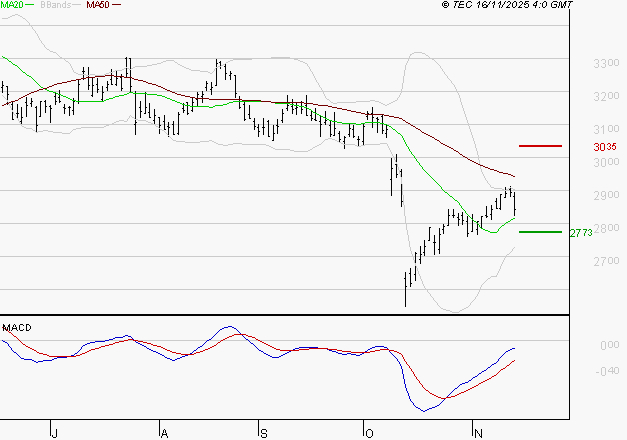Viewport: 627px width, 440px height.
Task: Click the BBands legend label
Action: tap(55, 4)
